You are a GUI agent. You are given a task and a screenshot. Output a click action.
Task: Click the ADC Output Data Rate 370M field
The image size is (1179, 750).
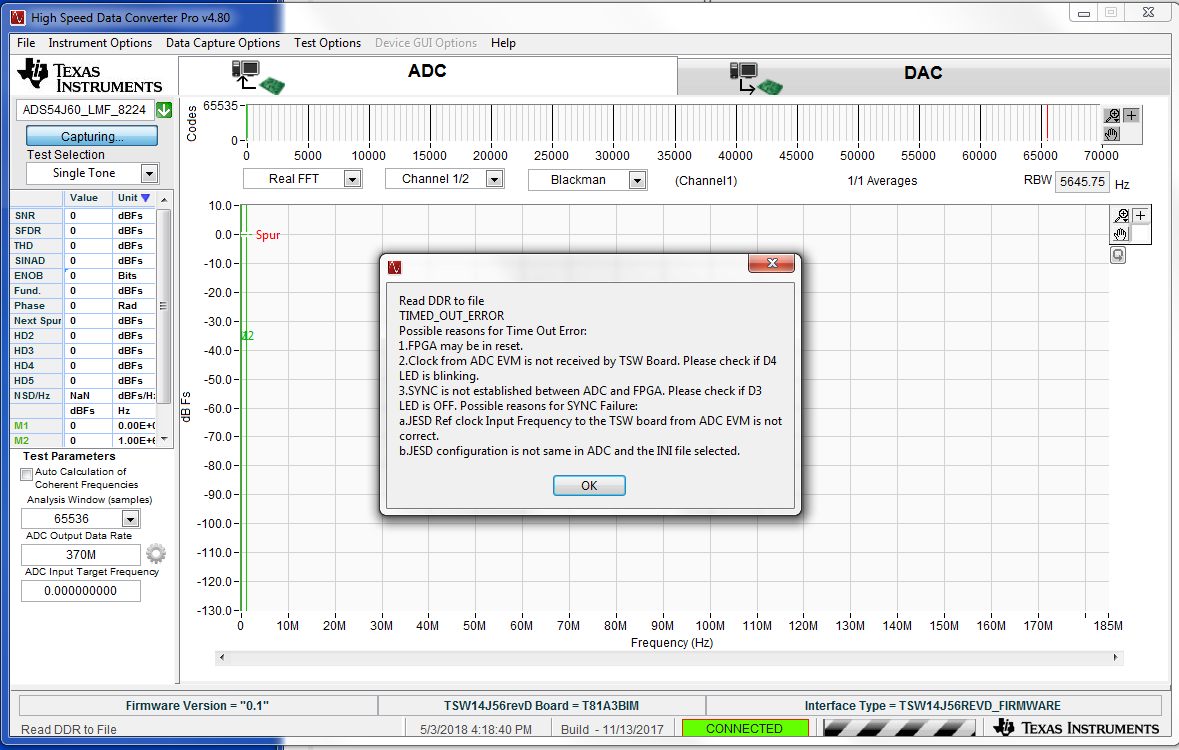(x=80, y=554)
